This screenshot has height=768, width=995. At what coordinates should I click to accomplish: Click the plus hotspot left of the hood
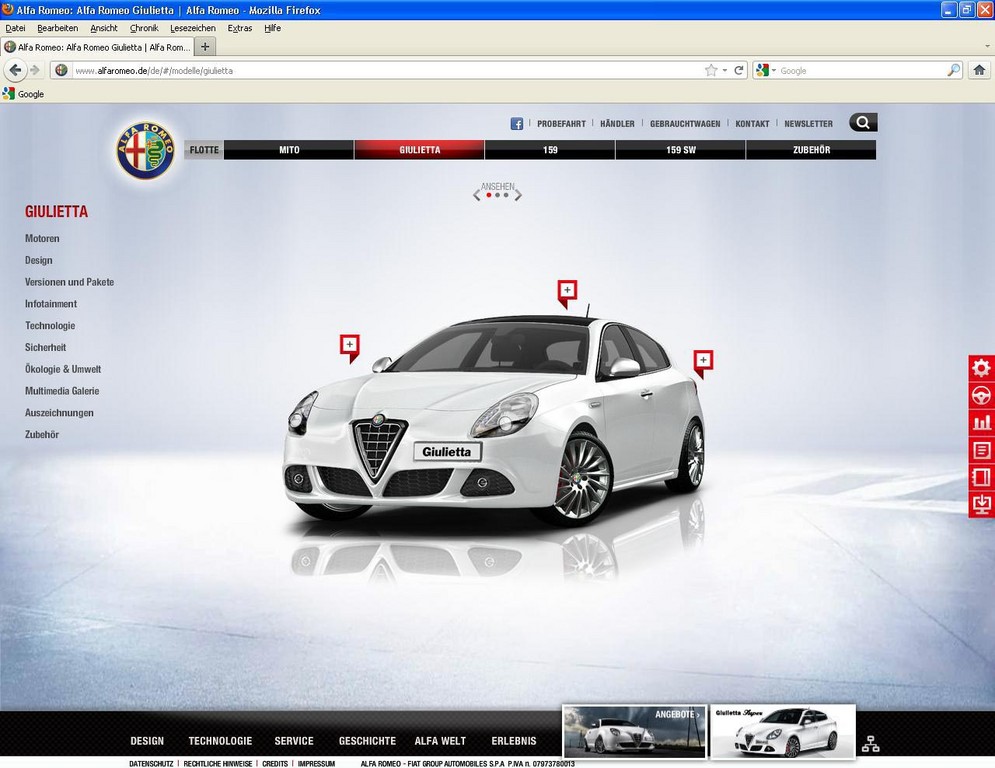350,347
